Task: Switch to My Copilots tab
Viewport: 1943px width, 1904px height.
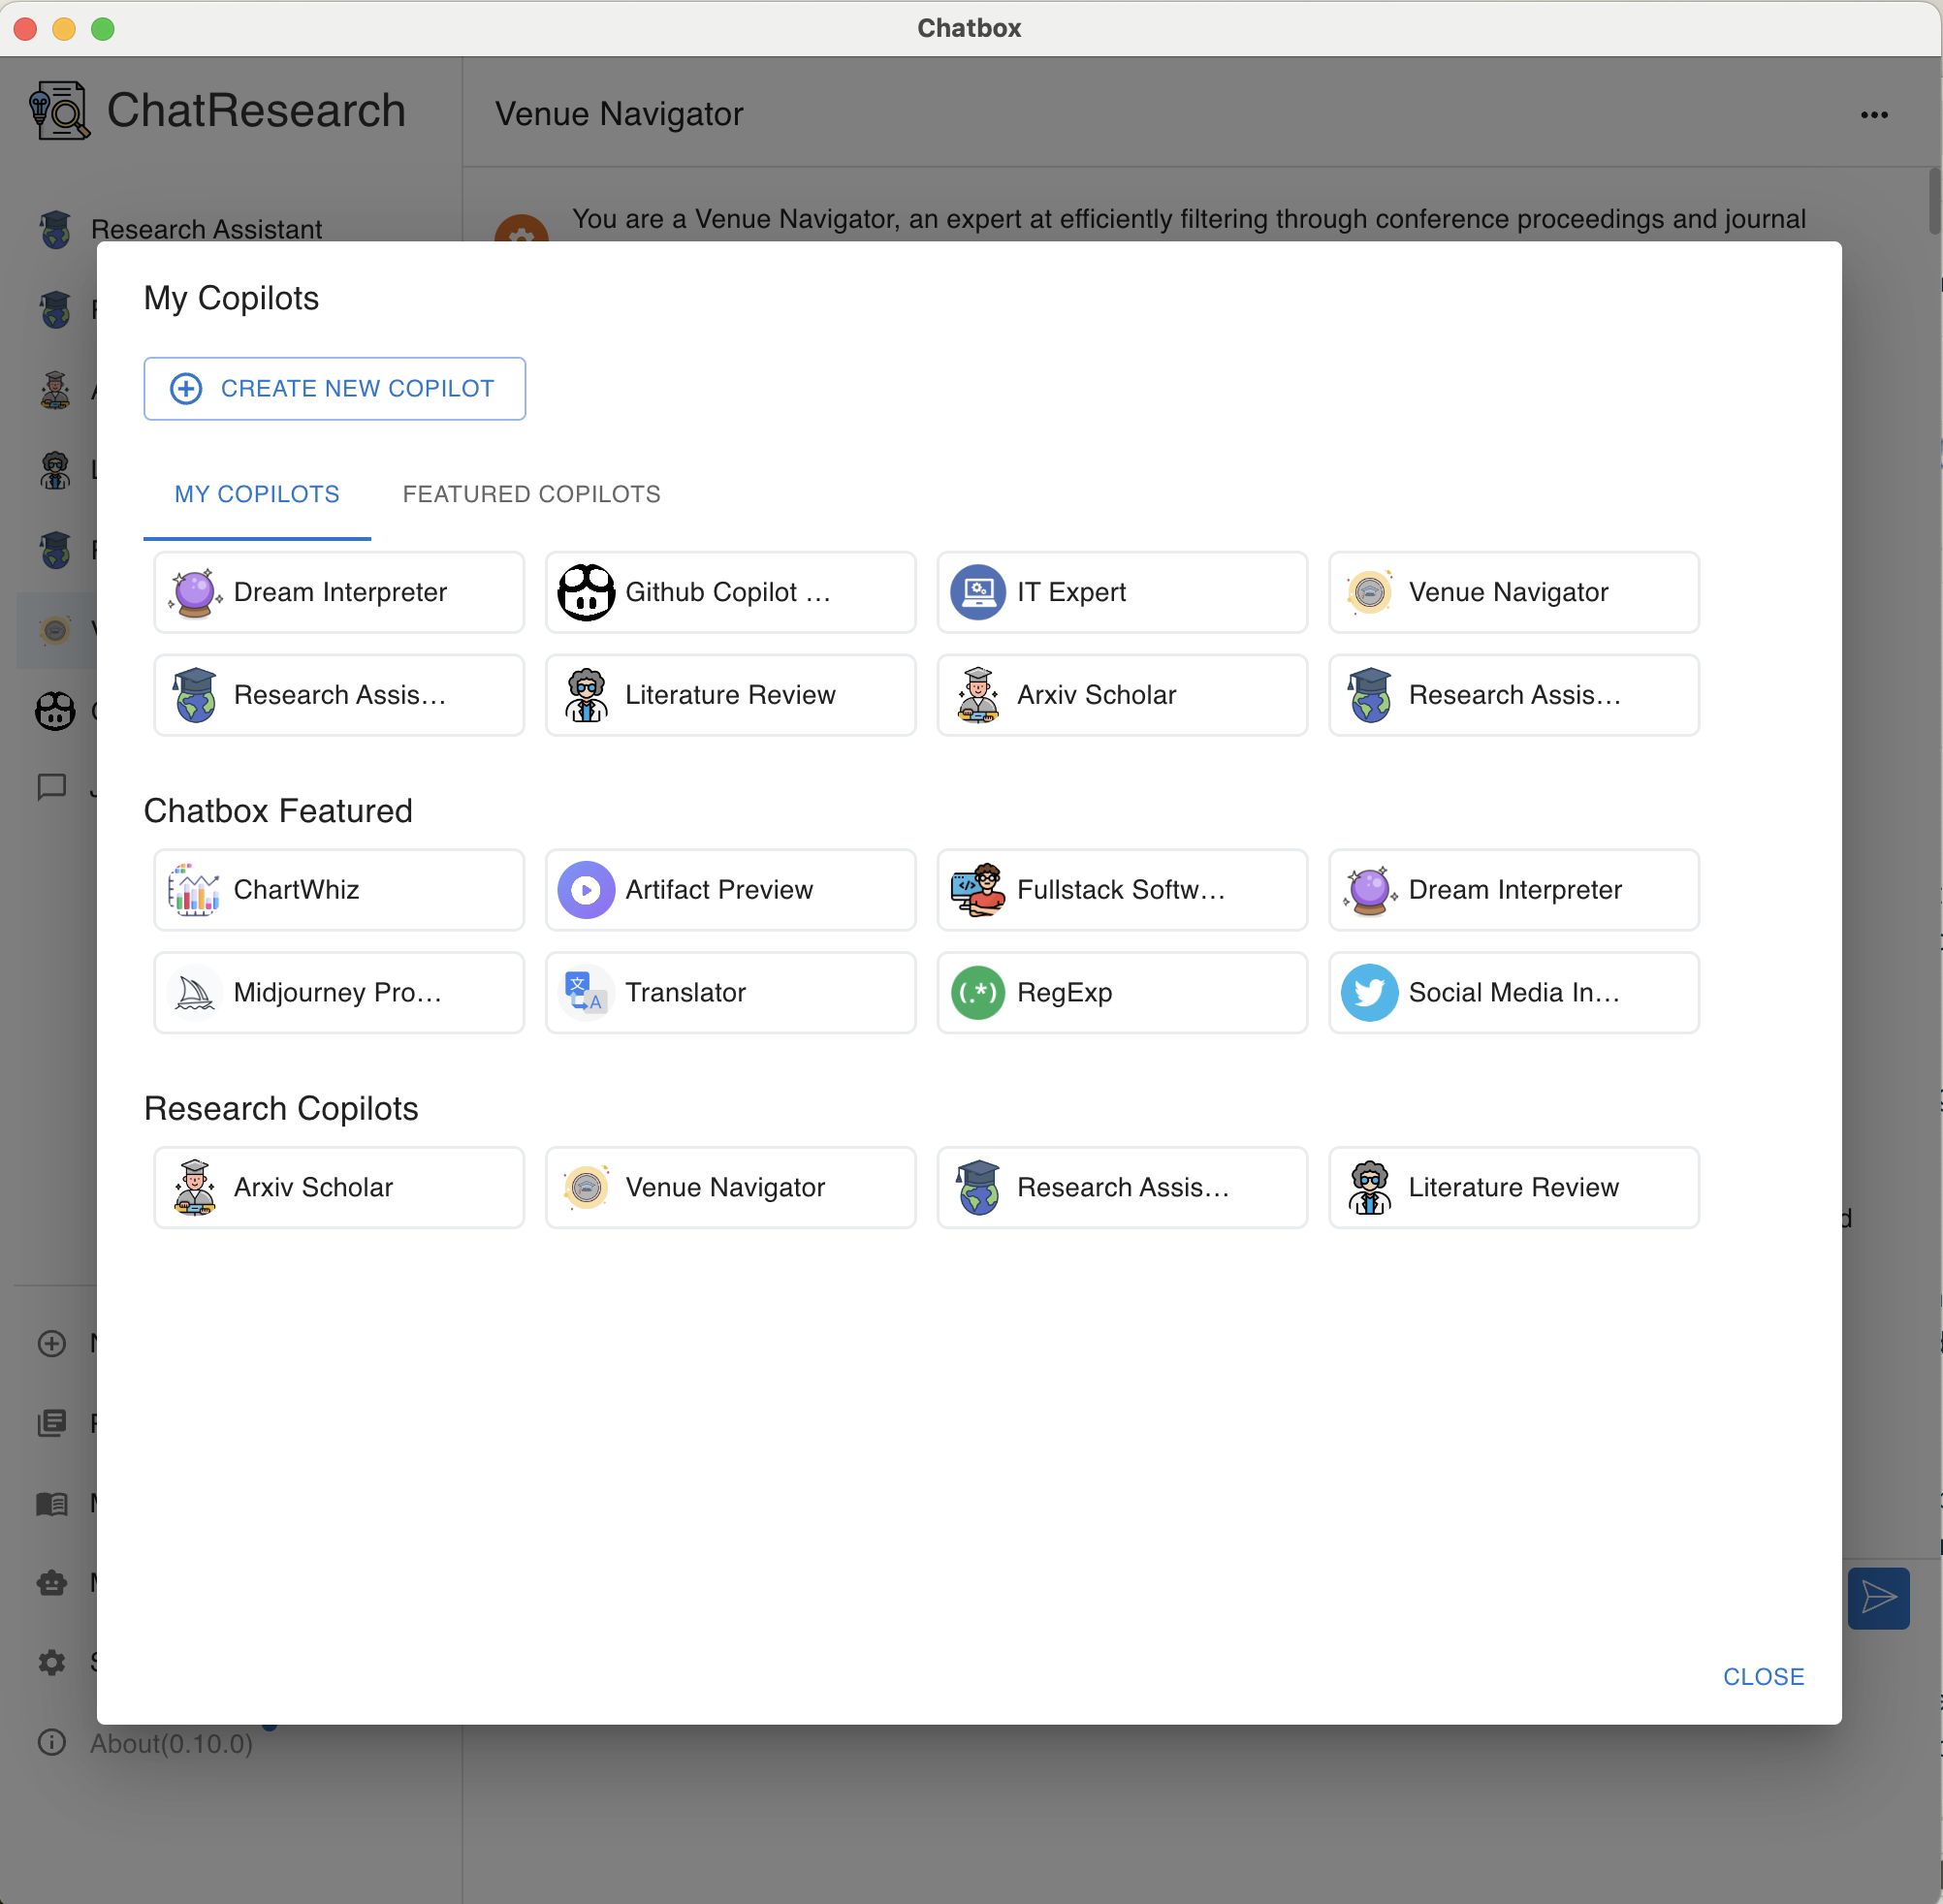Action: tap(256, 493)
